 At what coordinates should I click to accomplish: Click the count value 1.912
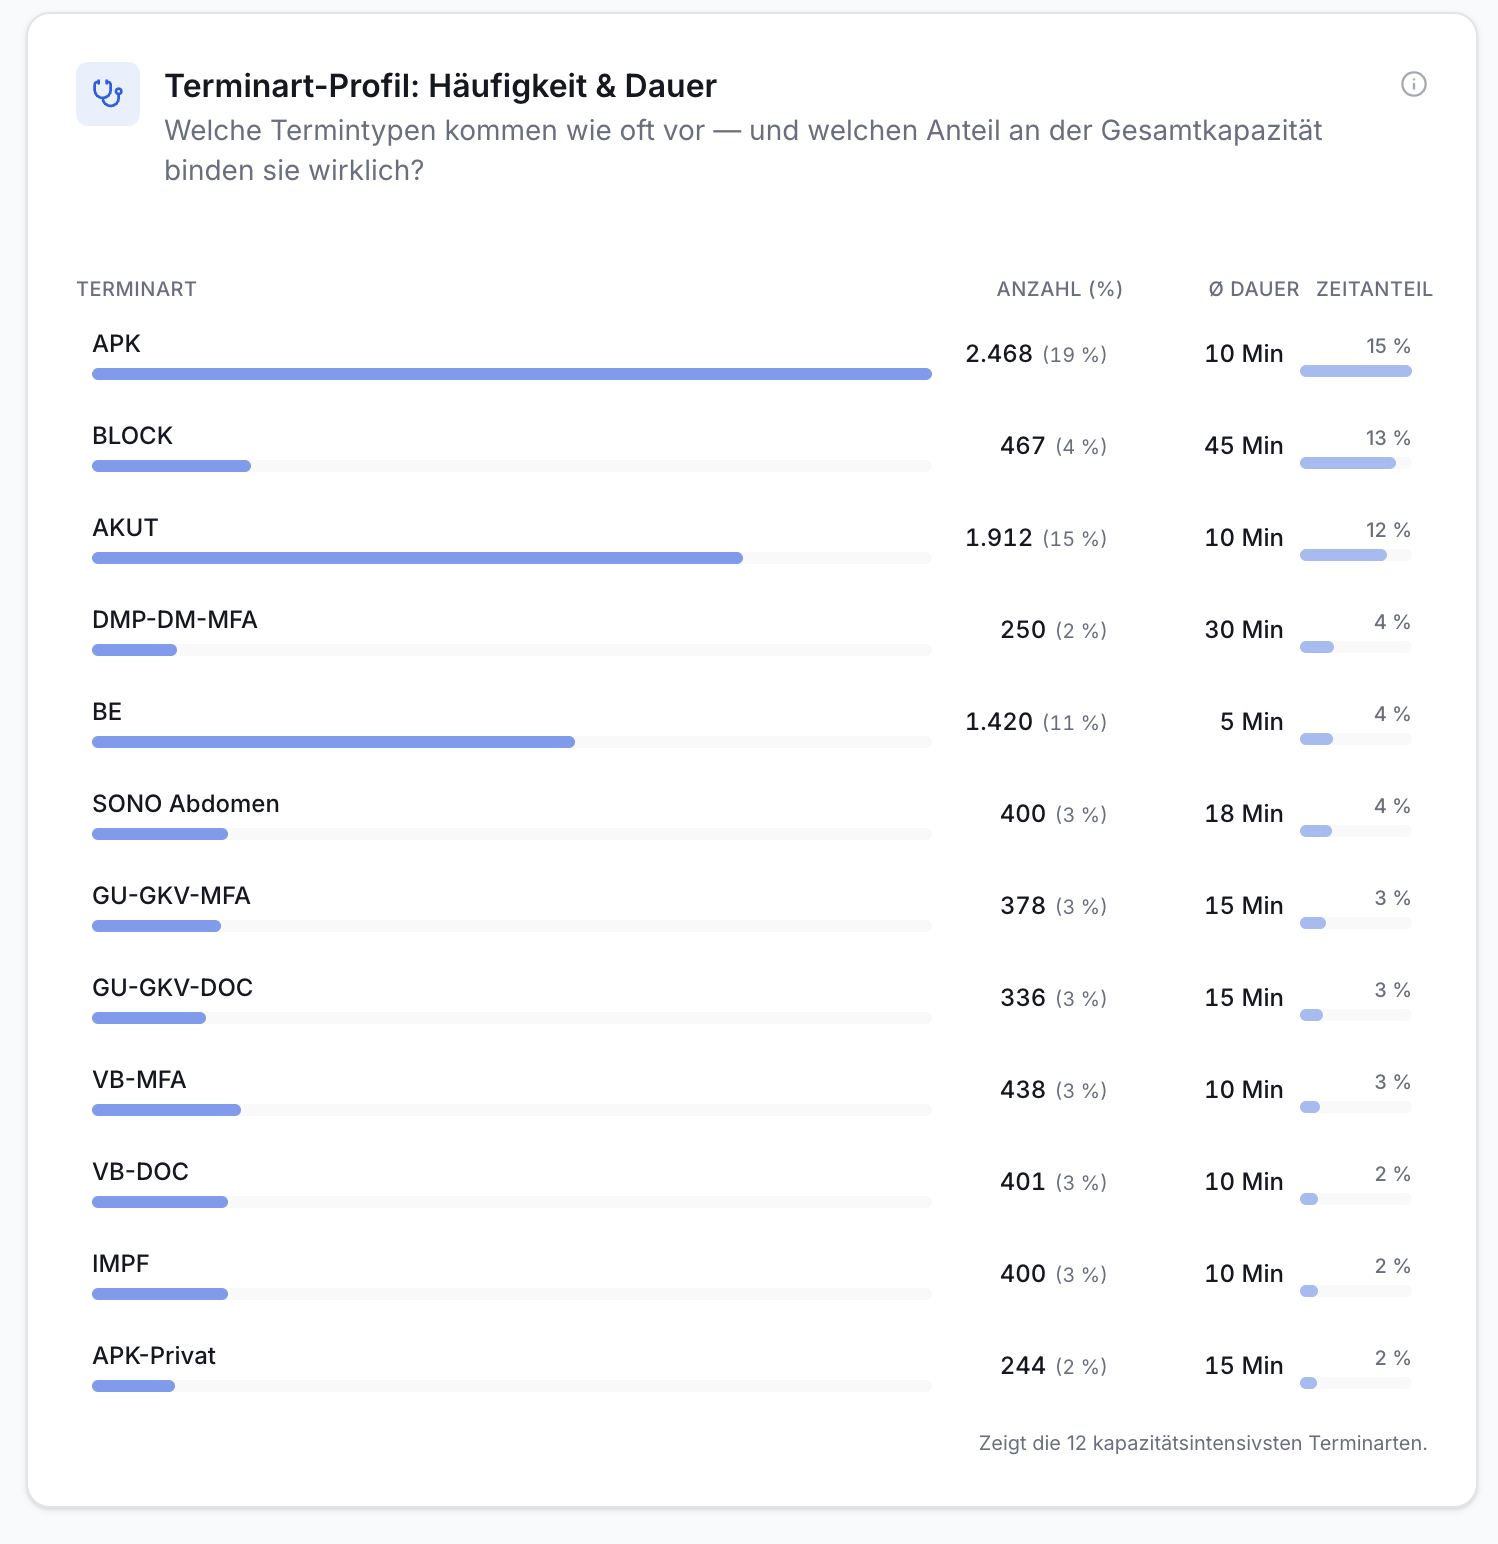coord(999,538)
